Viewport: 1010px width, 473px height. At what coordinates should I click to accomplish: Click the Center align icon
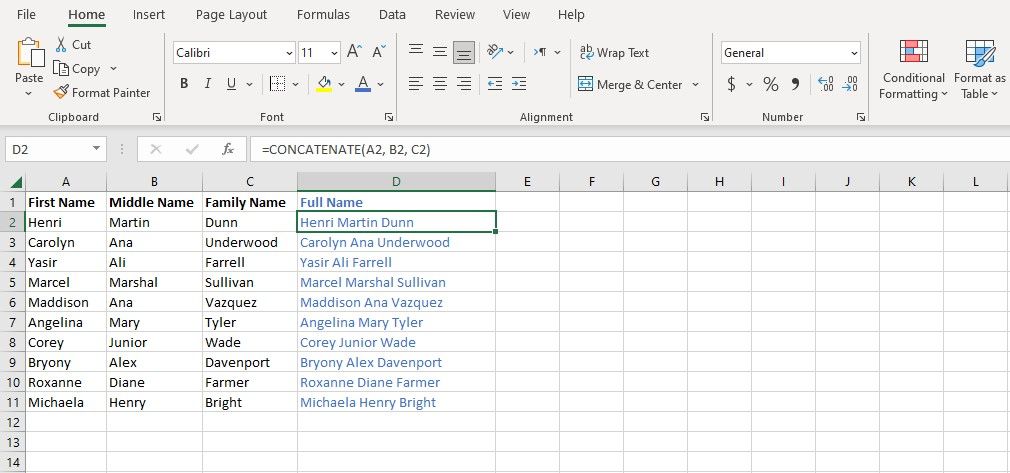pyautogui.click(x=440, y=84)
